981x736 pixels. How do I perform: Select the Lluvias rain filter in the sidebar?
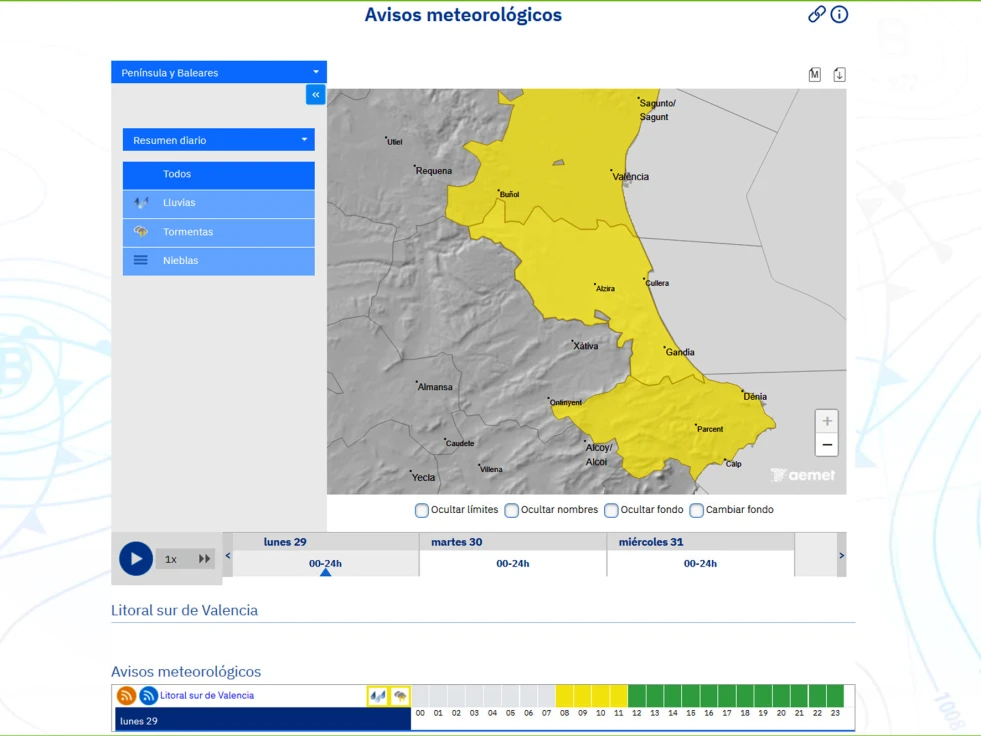[218, 203]
